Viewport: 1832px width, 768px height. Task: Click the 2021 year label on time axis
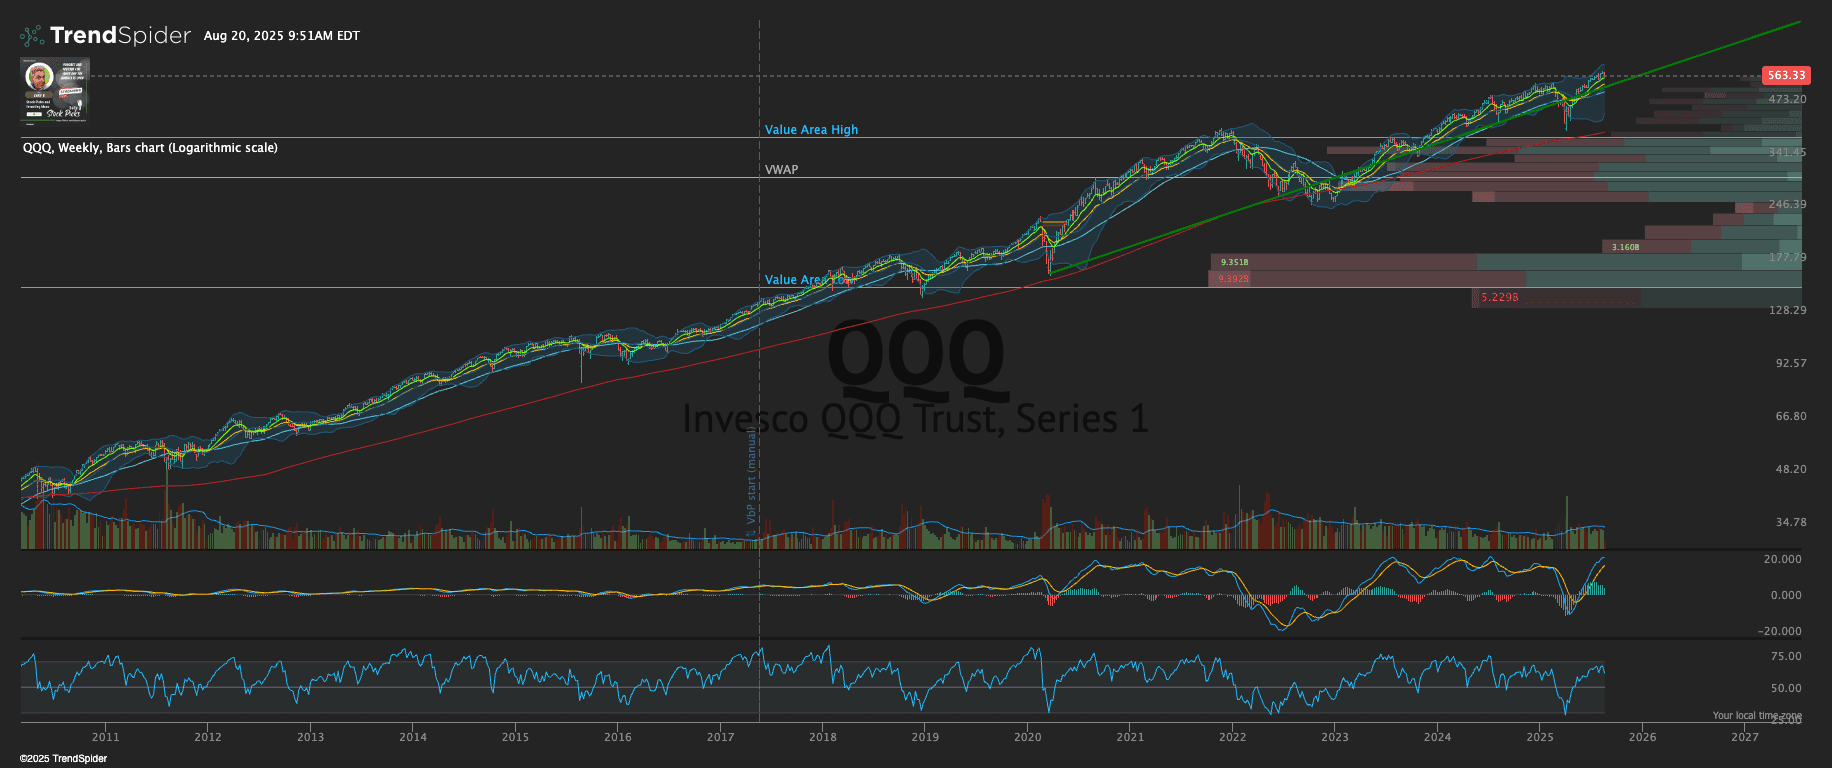point(1130,737)
